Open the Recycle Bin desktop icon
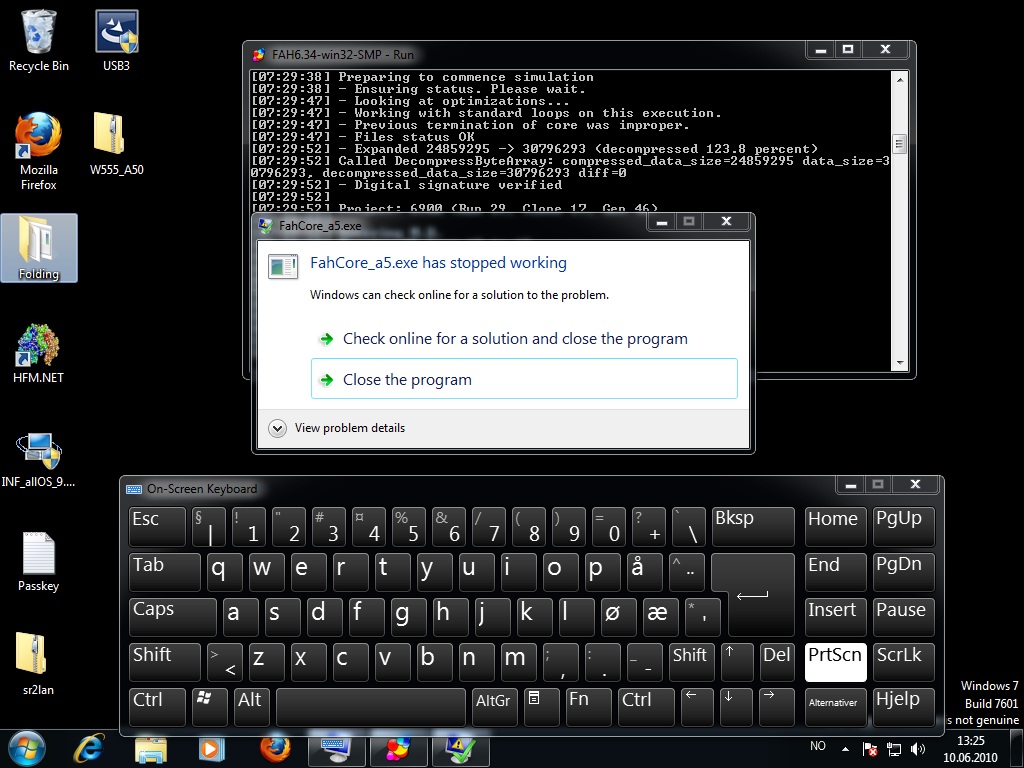 pos(39,40)
